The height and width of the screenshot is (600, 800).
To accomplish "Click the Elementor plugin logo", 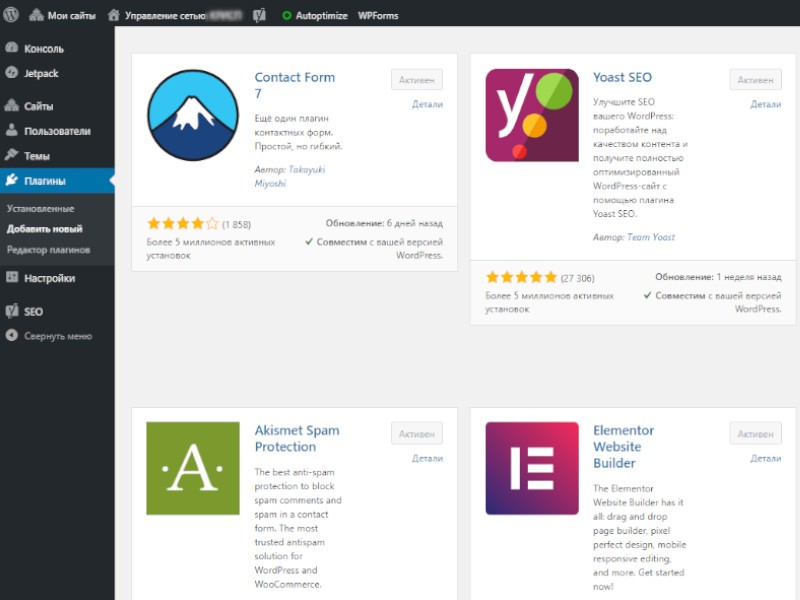I will point(532,468).
